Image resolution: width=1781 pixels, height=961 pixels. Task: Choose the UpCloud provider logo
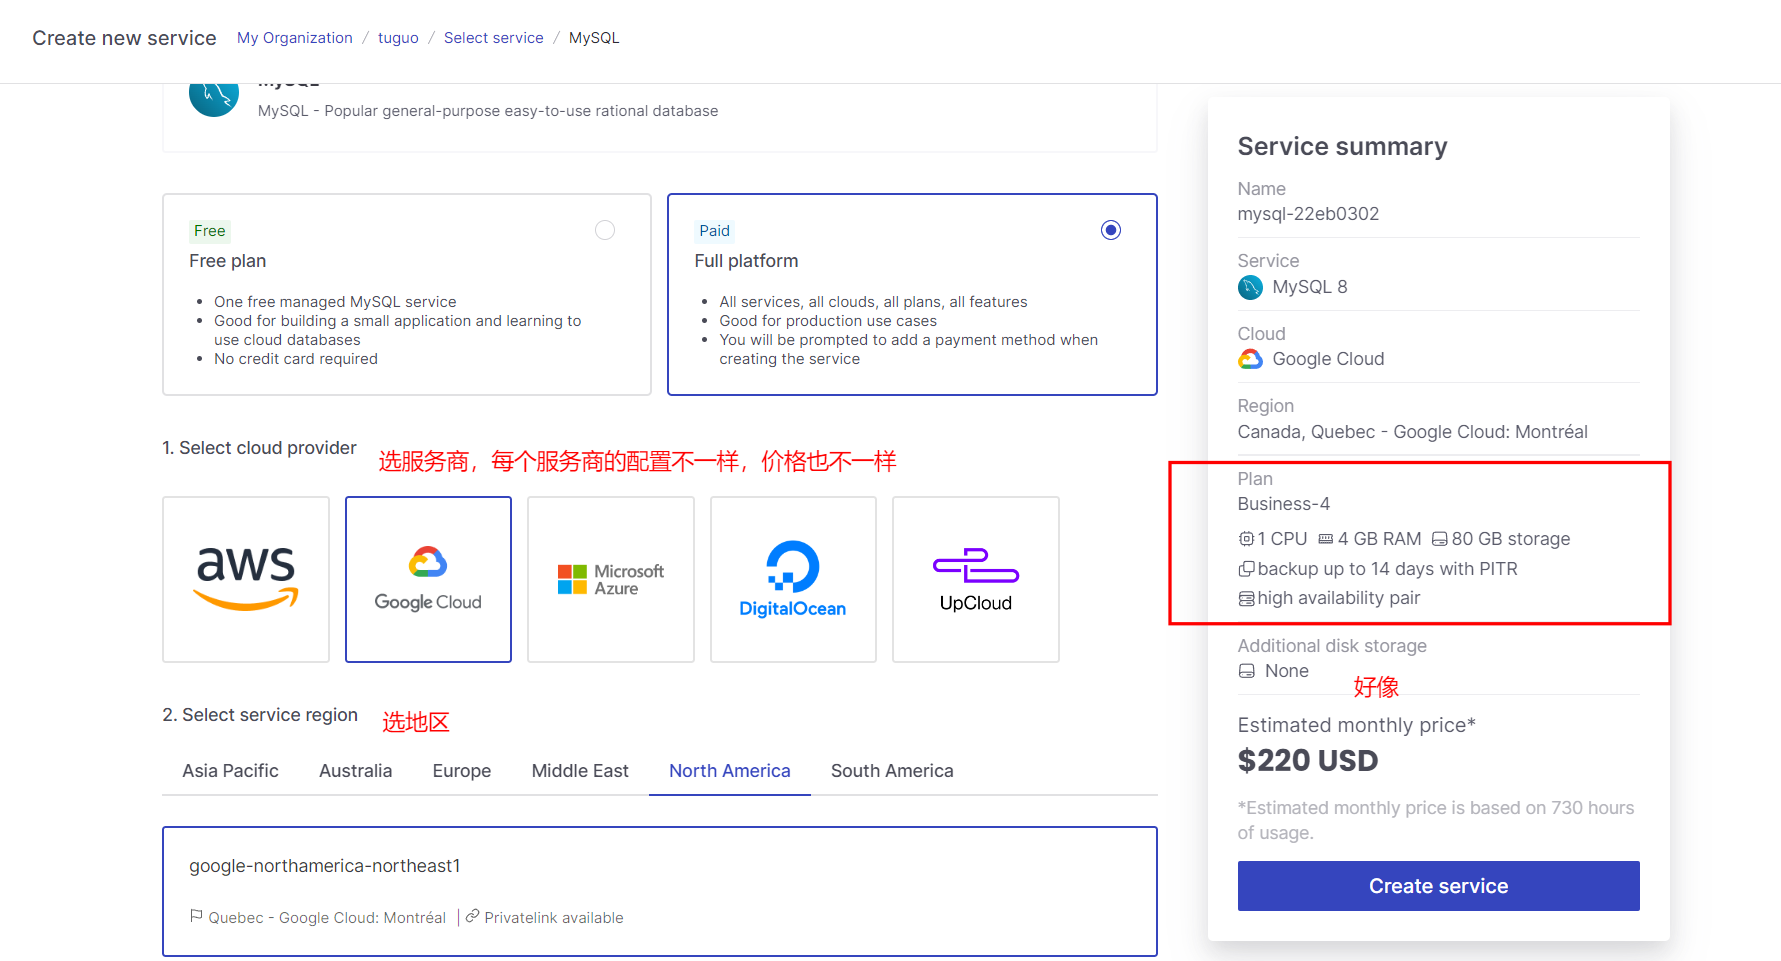(975, 579)
